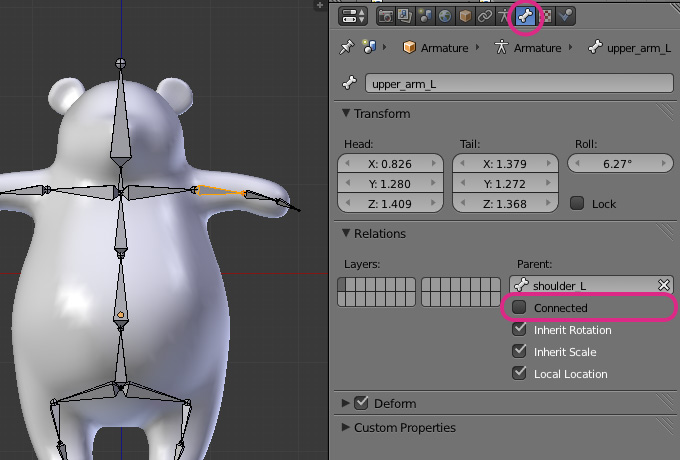The height and width of the screenshot is (460, 680).
Task: Click the 'Roll:' label
Action: pyautogui.click(x=585, y=144)
